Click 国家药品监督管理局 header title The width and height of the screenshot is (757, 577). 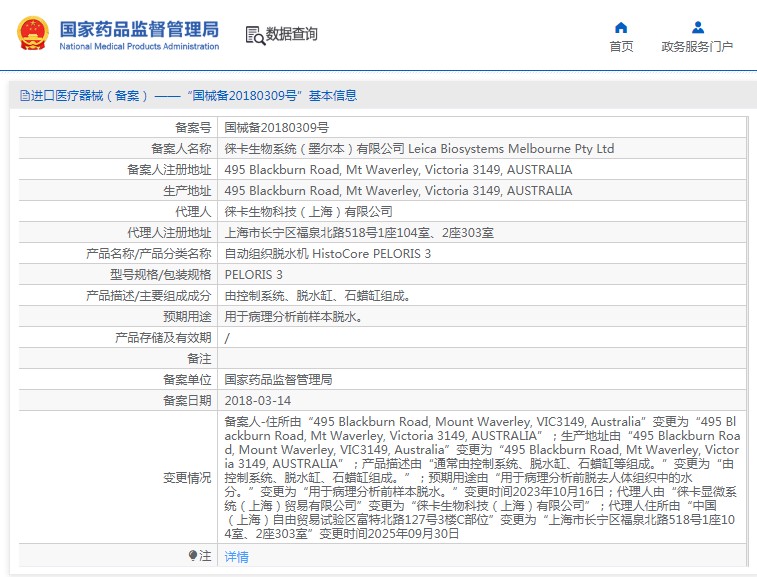point(139,29)
